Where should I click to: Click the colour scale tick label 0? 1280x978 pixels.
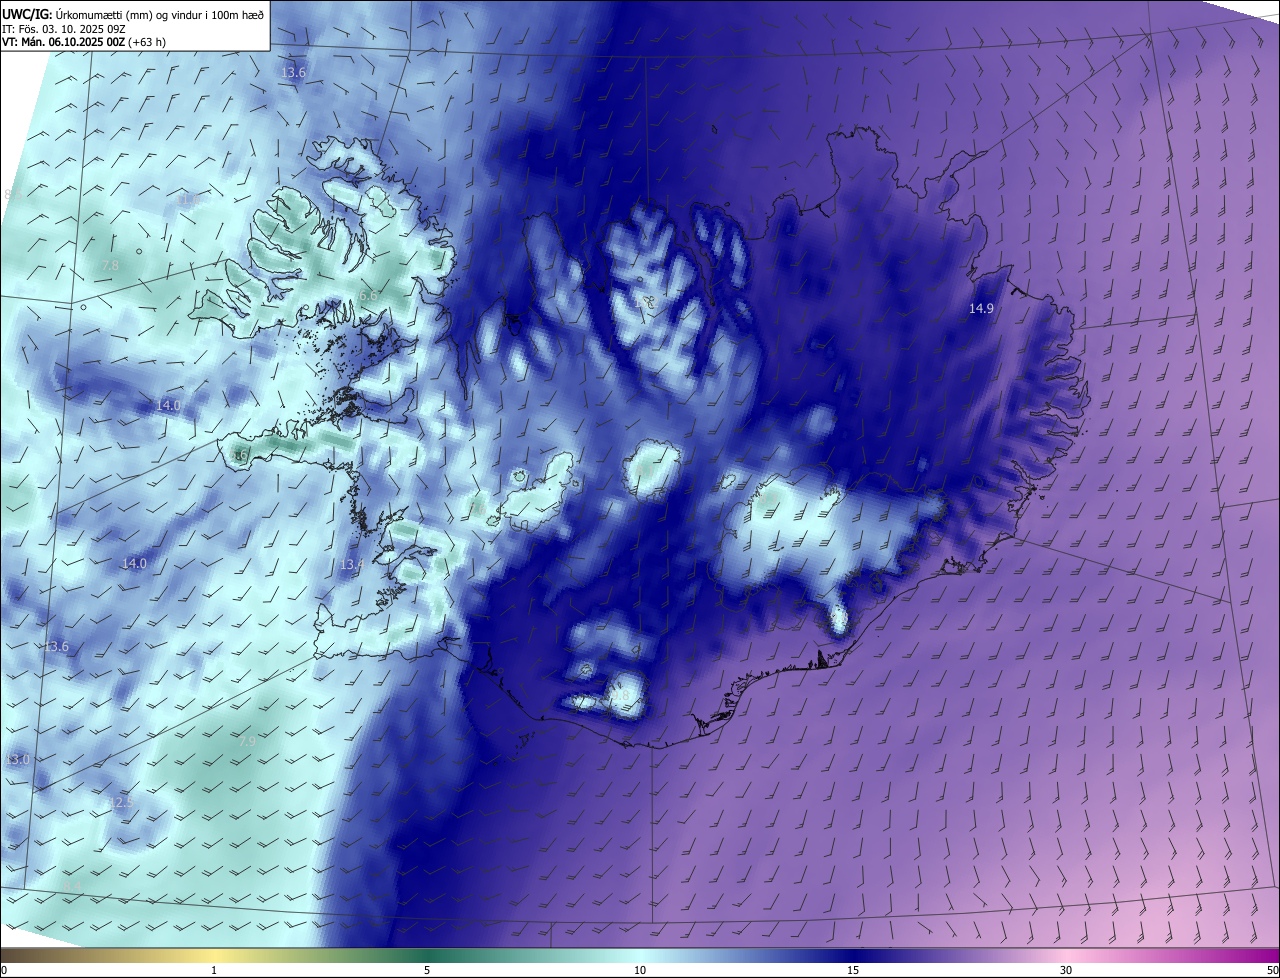click(4, 970)
